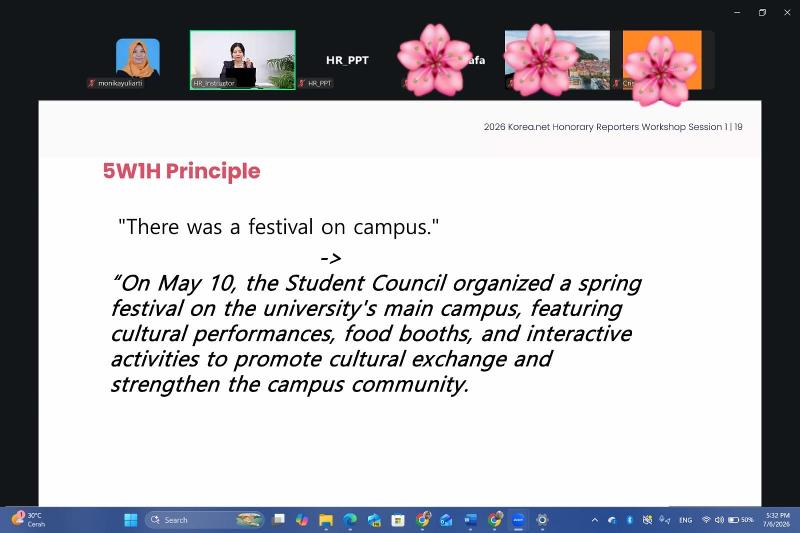This screenshot has height=533, width=800.
Task: Click the large HR_PPT display name
Action: click(347, 60)
